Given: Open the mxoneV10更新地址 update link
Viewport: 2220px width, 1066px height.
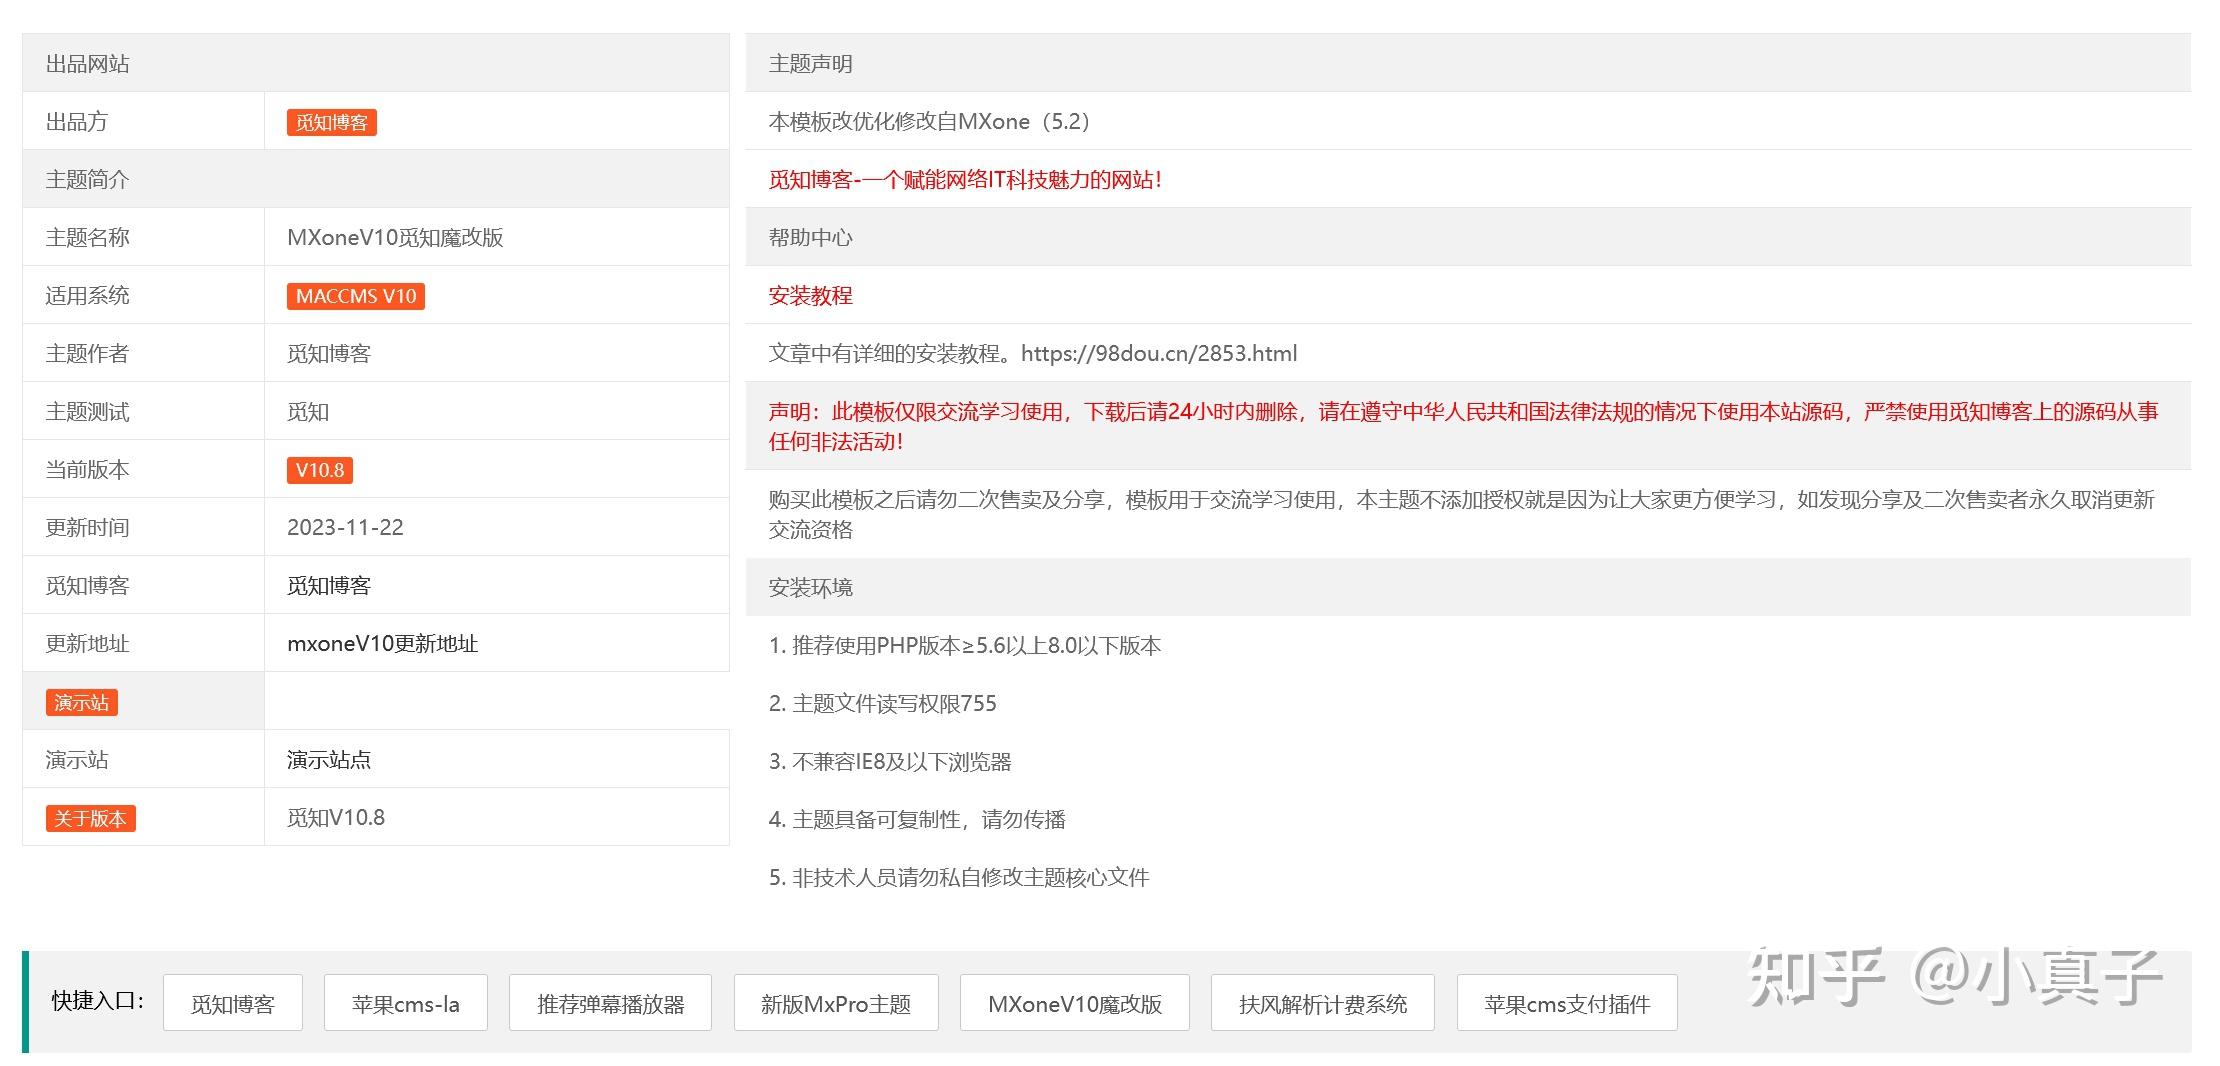Looking at the screenshot, I should pos(382,643).
